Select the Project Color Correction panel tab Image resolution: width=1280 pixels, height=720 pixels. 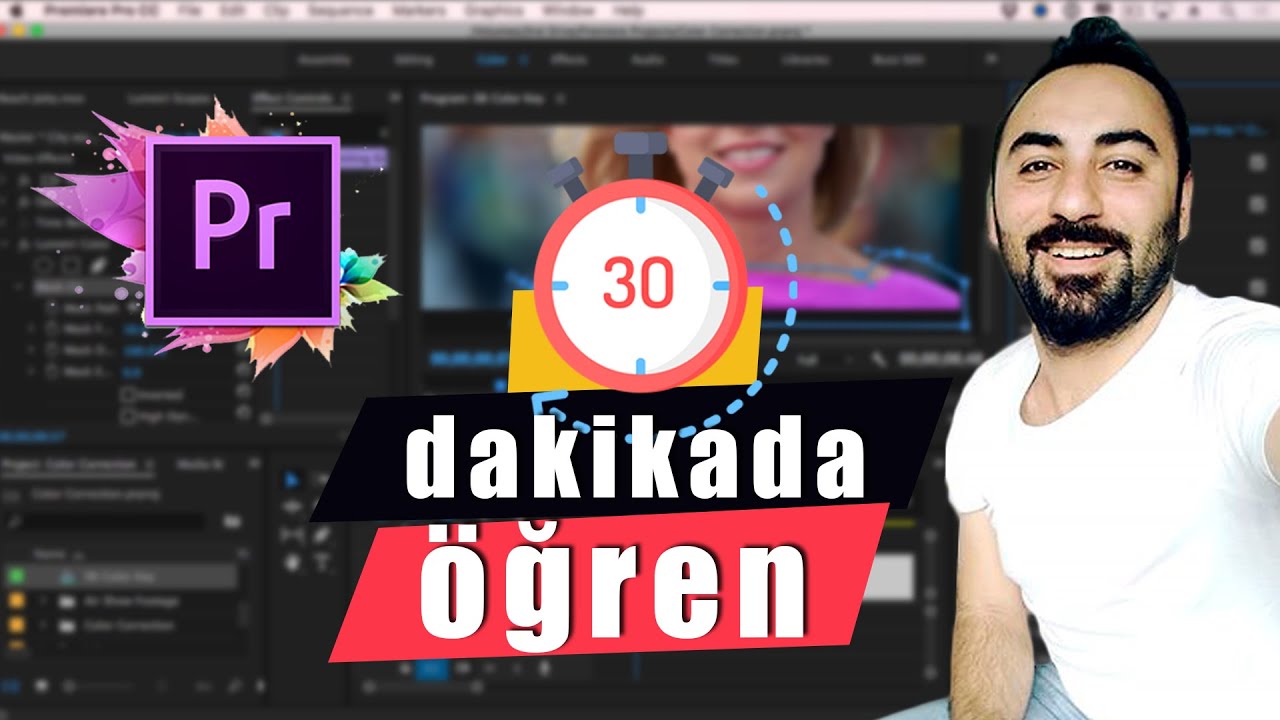click(70, 465)
